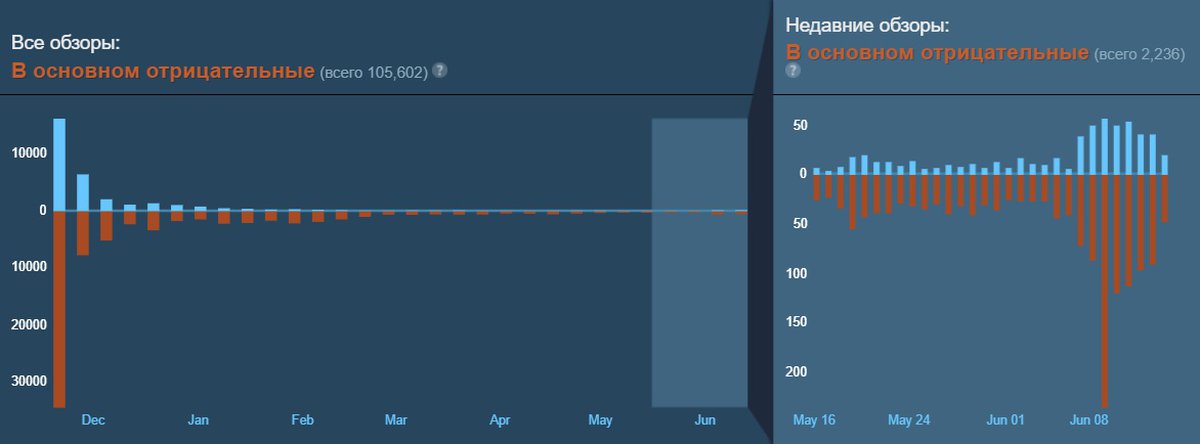Click the Feb label on timeline
This screenshot has width=1200, height=444.
click(303, 420)
